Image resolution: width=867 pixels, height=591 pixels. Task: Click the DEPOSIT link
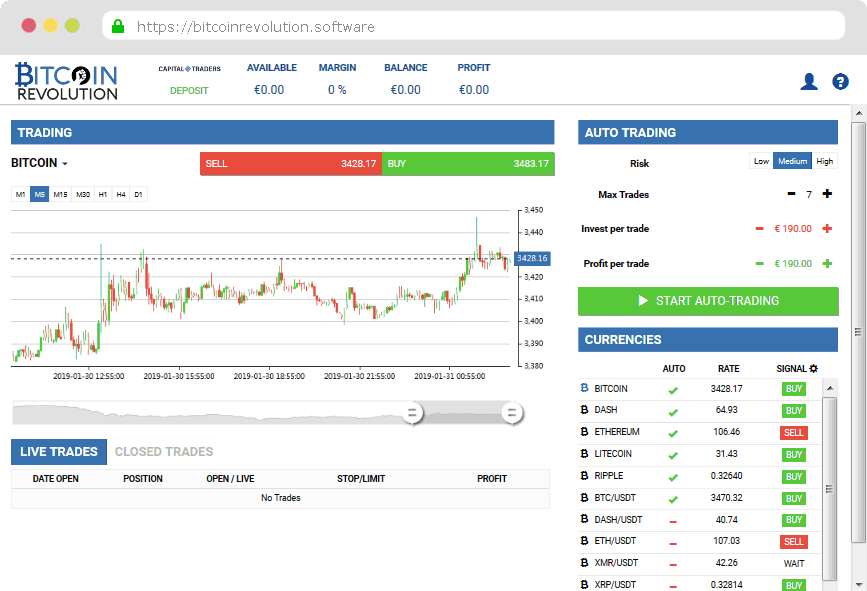189,91
